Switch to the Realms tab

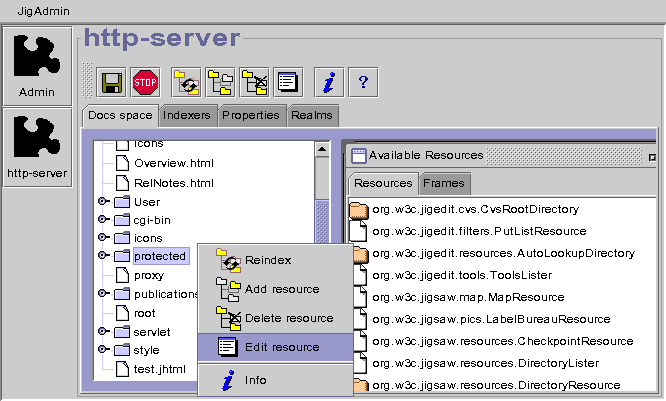312,116
